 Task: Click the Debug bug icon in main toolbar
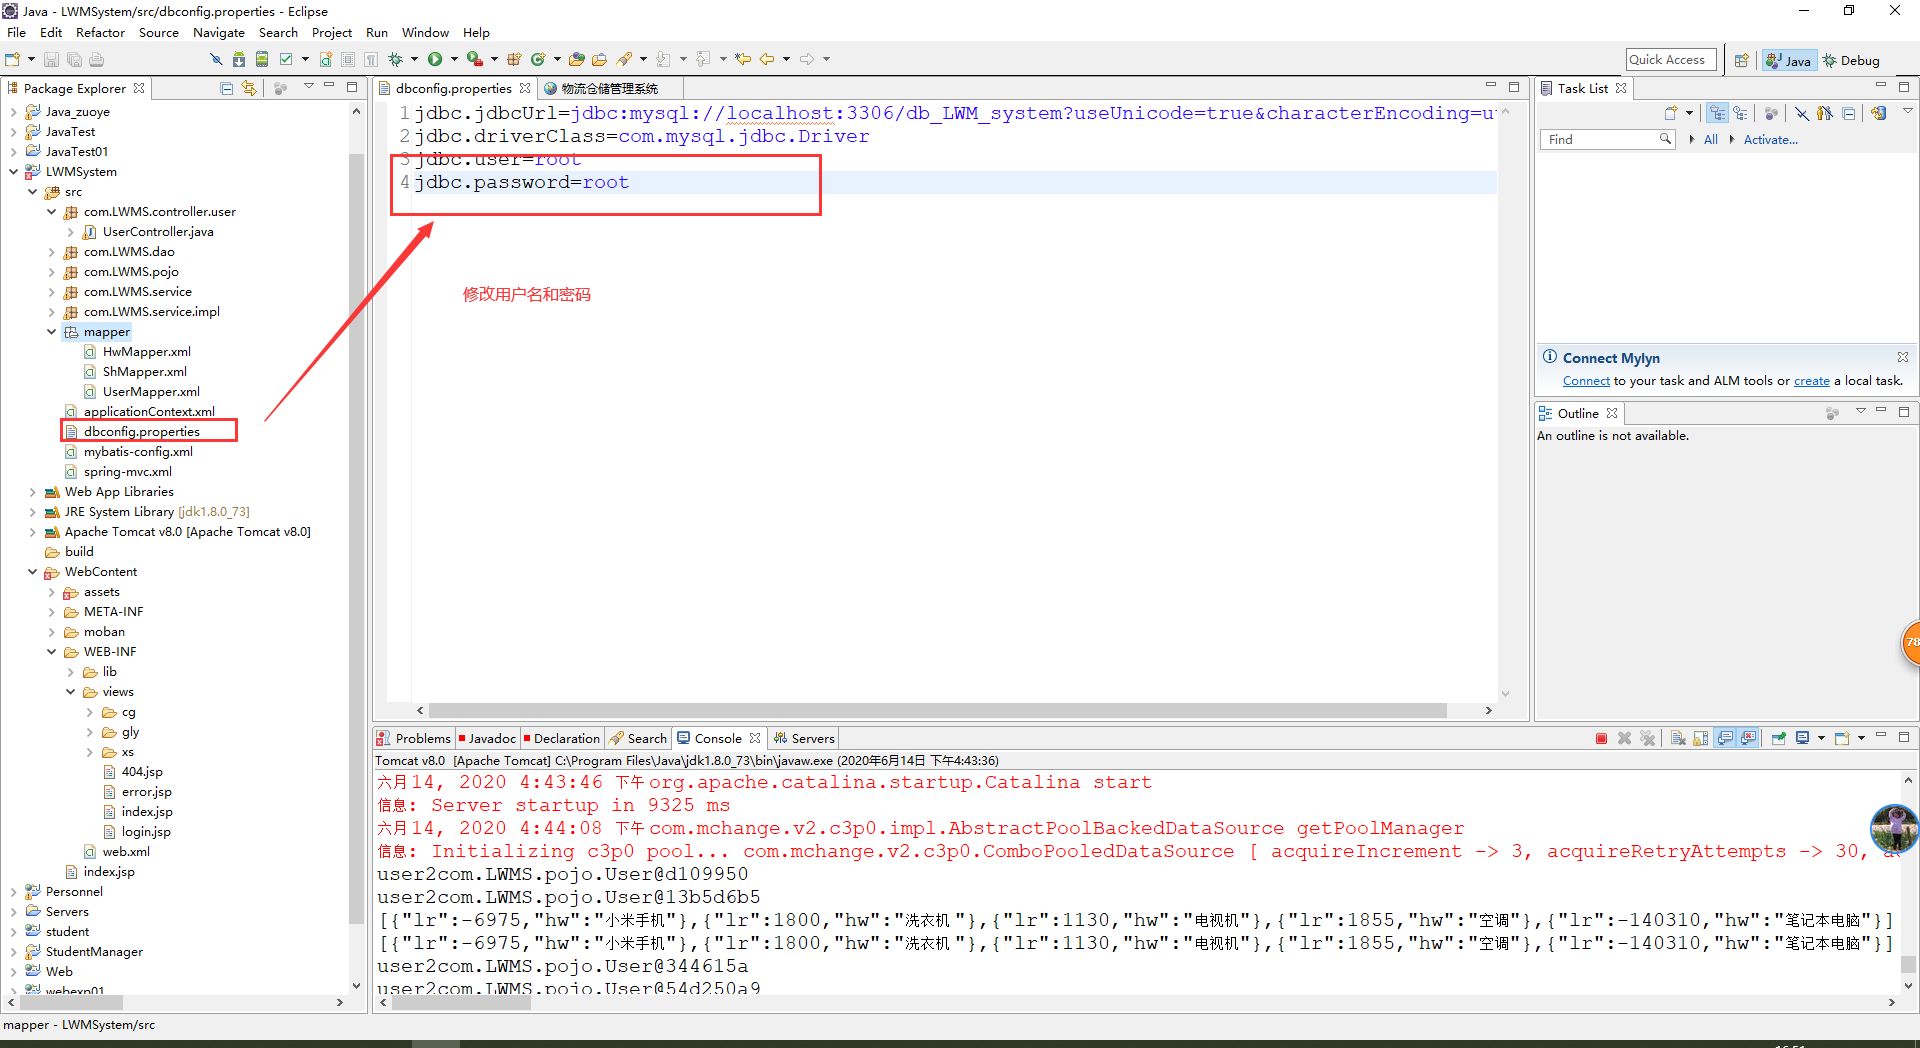[395, 59]
